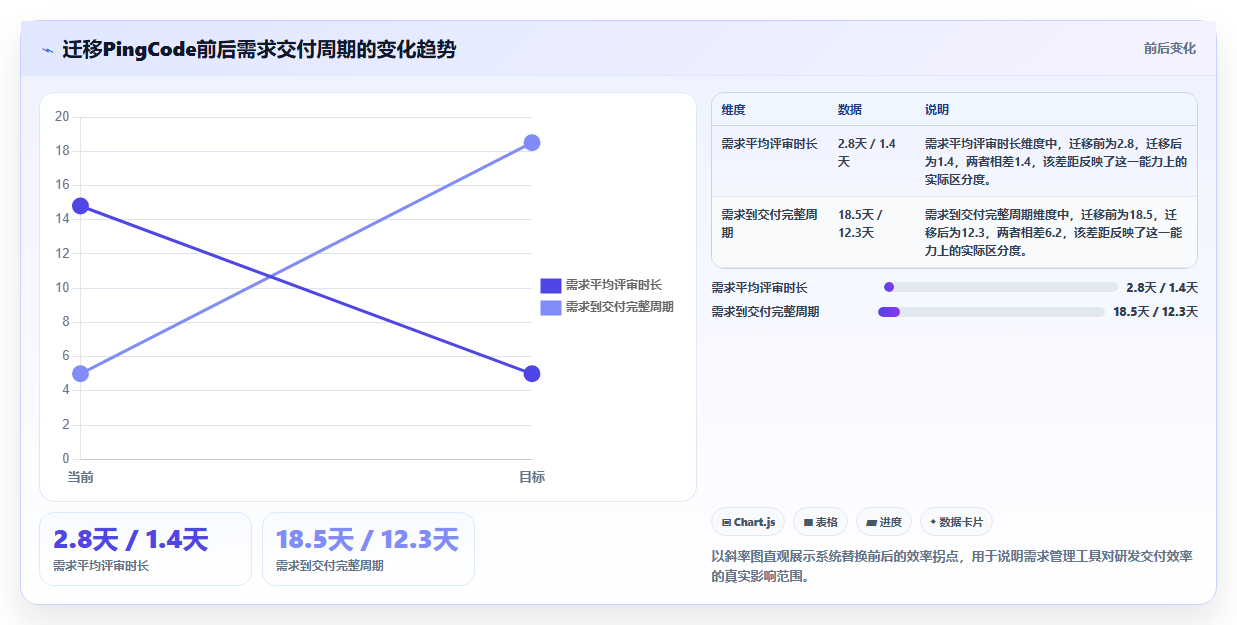Click description mentioning 两者相差6.2
This screenshot has height=625, width=1237.
tap(1056, 232)
